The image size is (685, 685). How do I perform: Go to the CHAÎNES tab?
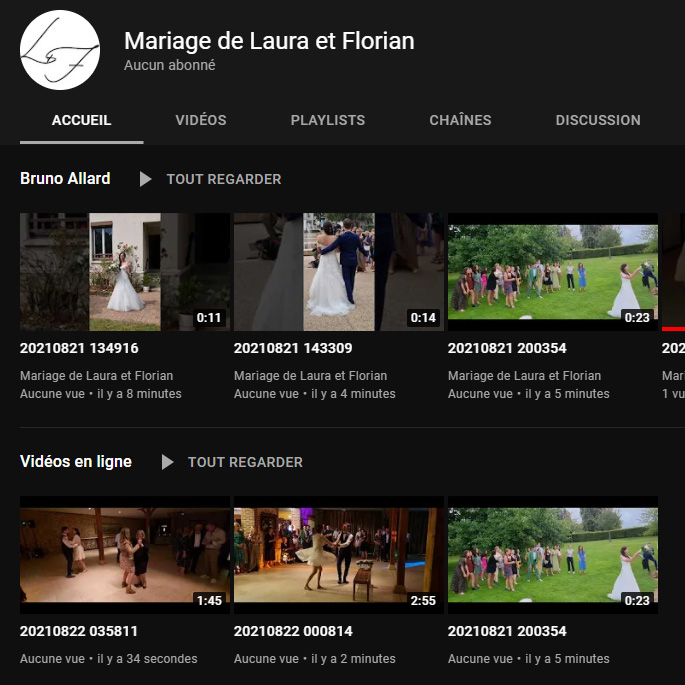[x=460, y=120]
